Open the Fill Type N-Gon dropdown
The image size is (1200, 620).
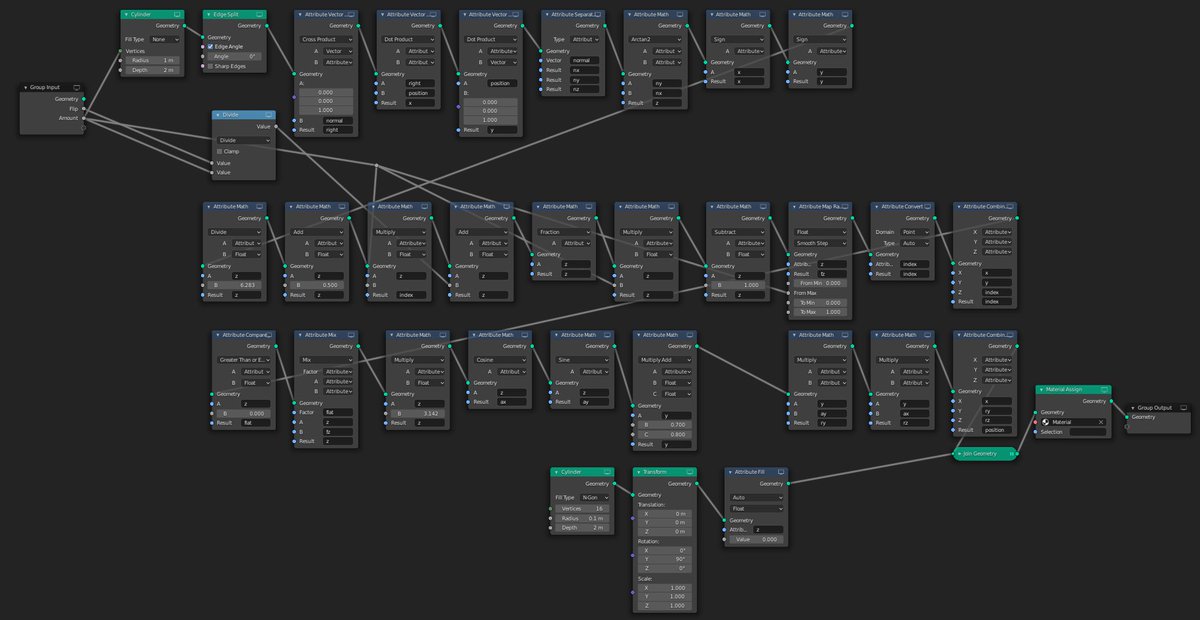pyautogui.click(x=596, y=497)
